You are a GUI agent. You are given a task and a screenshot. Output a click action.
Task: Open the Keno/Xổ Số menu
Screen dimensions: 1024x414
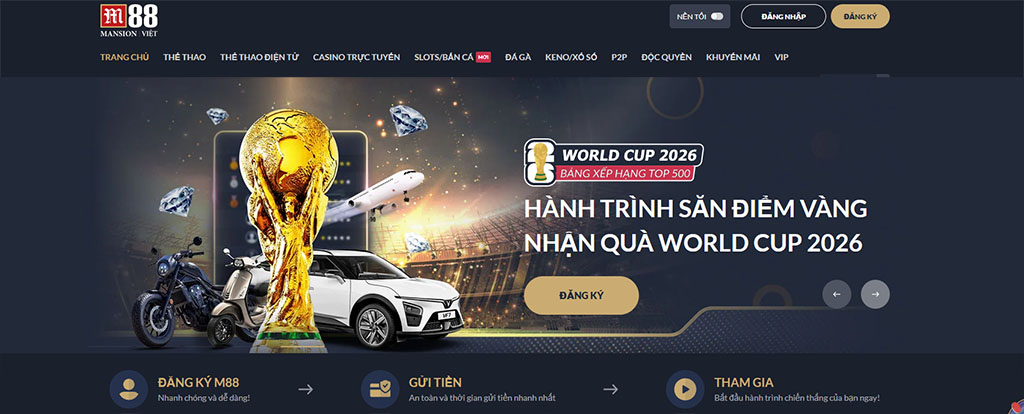click(571, 57)
